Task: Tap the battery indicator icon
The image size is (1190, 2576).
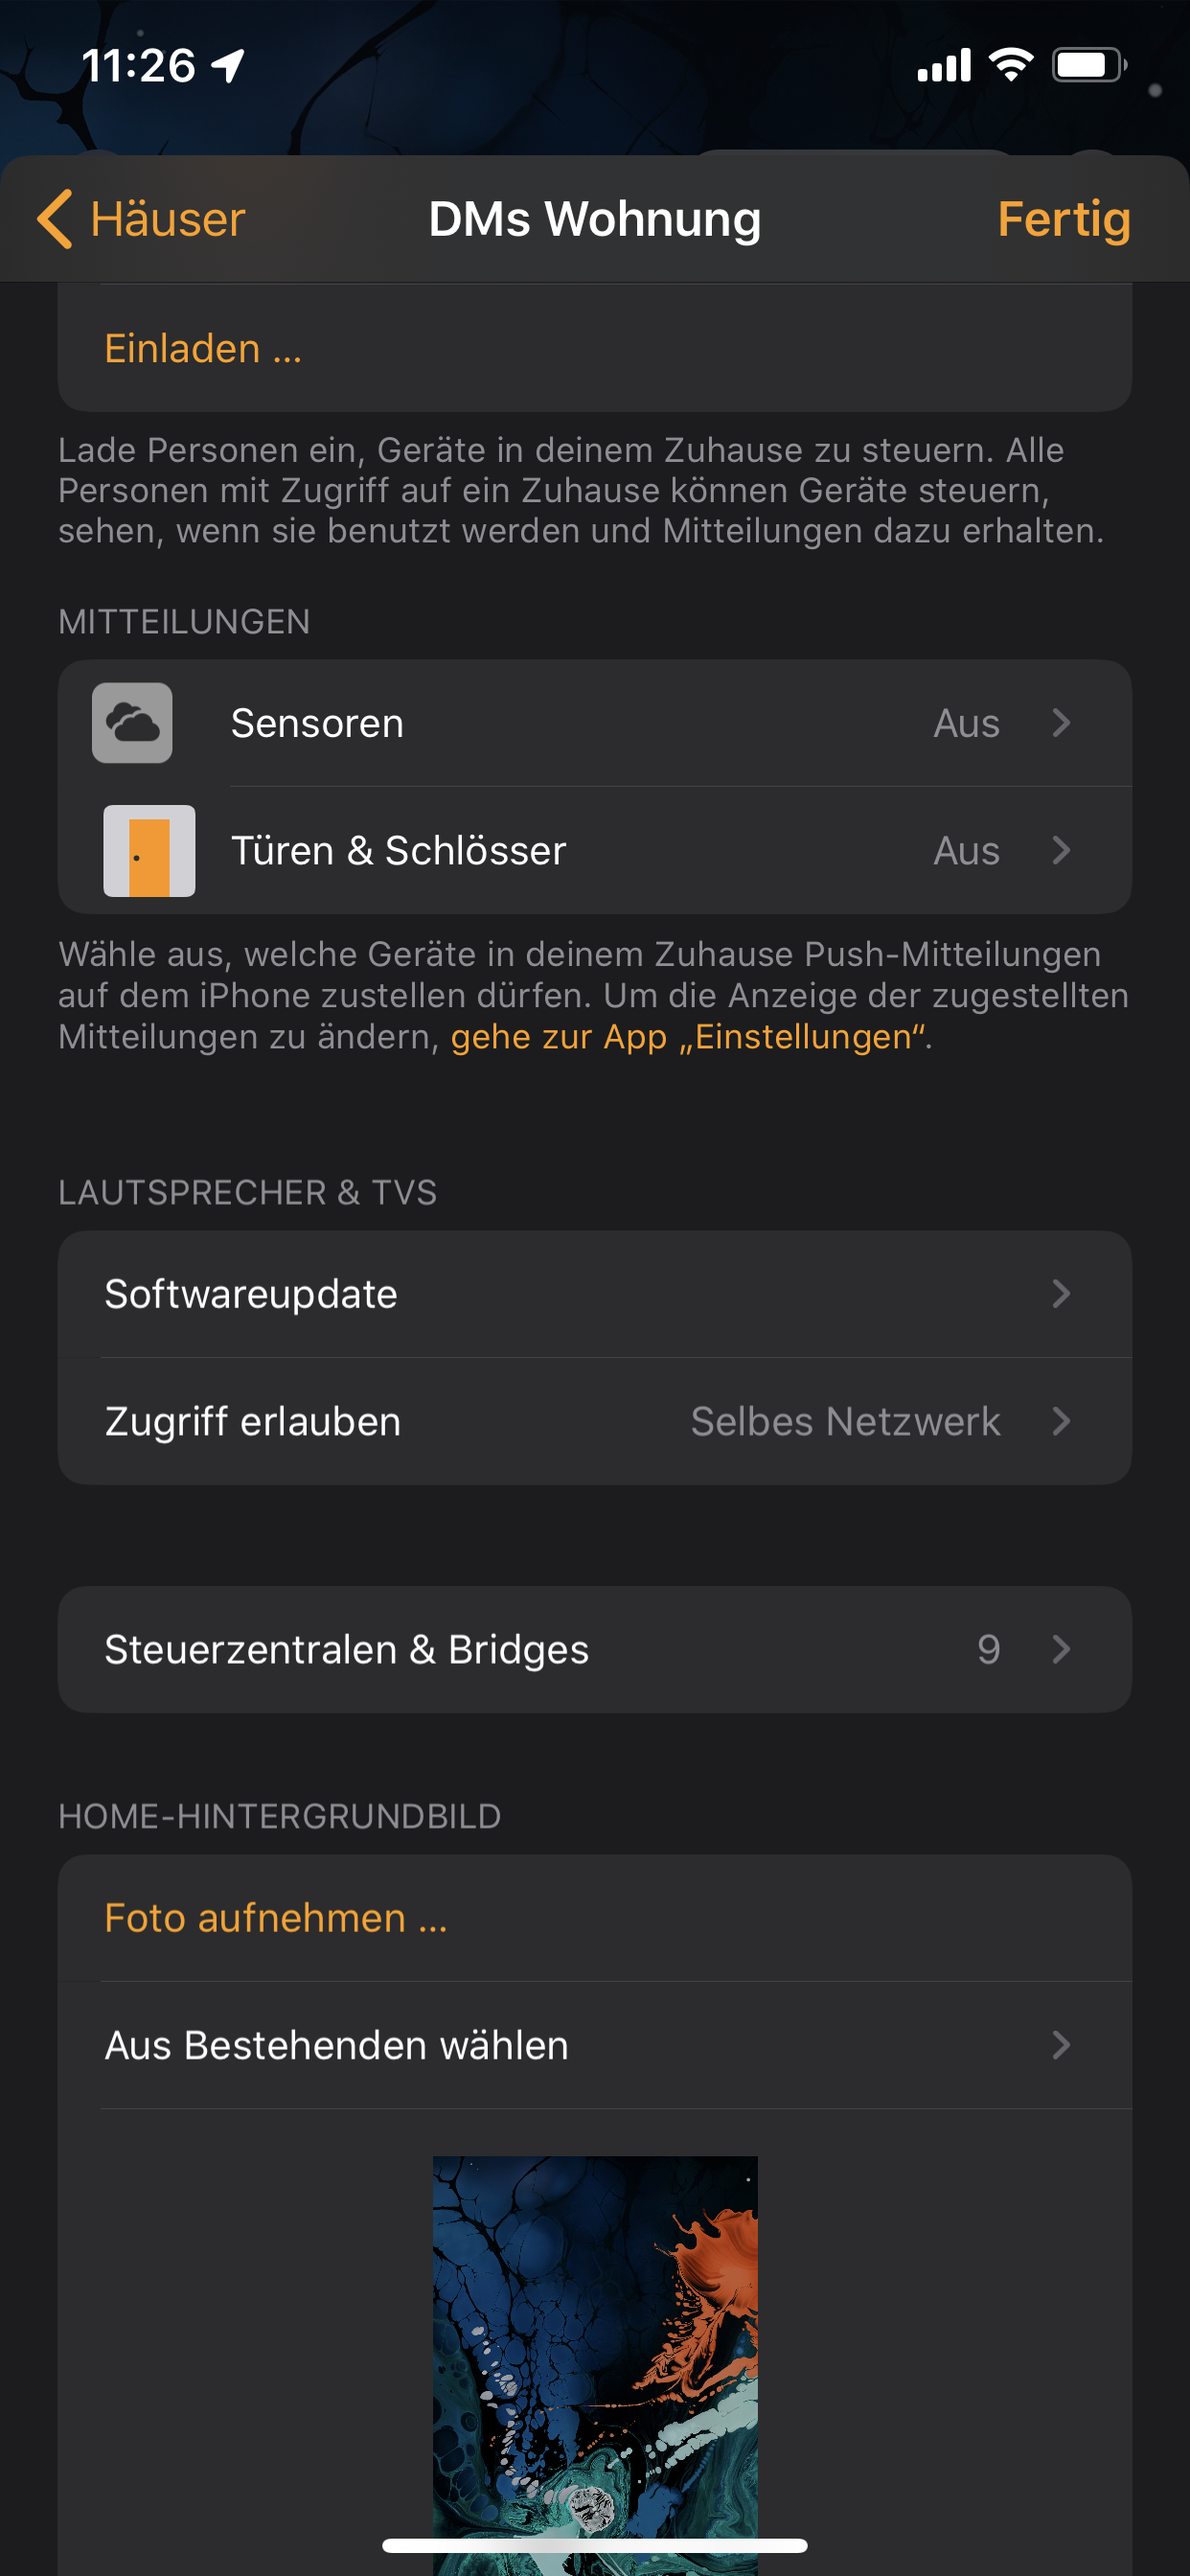Action: click(x=1088, y=66)
